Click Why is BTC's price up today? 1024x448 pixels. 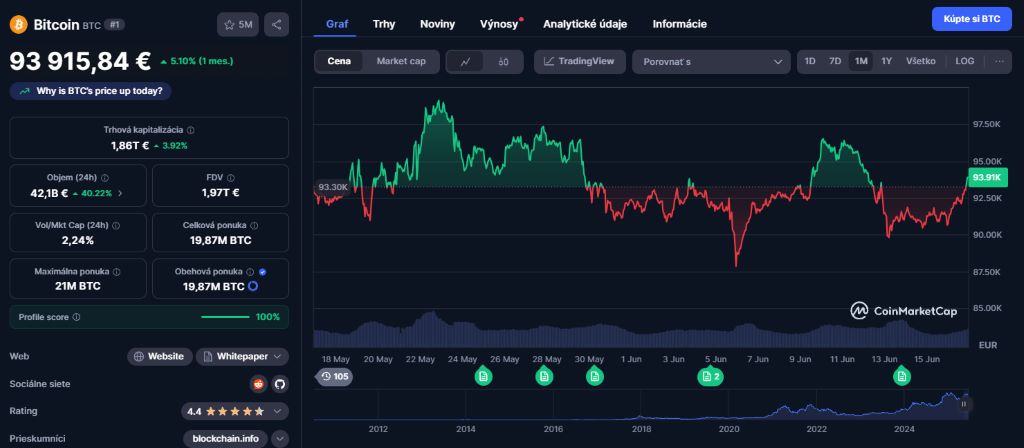click(x=91, y=91)
